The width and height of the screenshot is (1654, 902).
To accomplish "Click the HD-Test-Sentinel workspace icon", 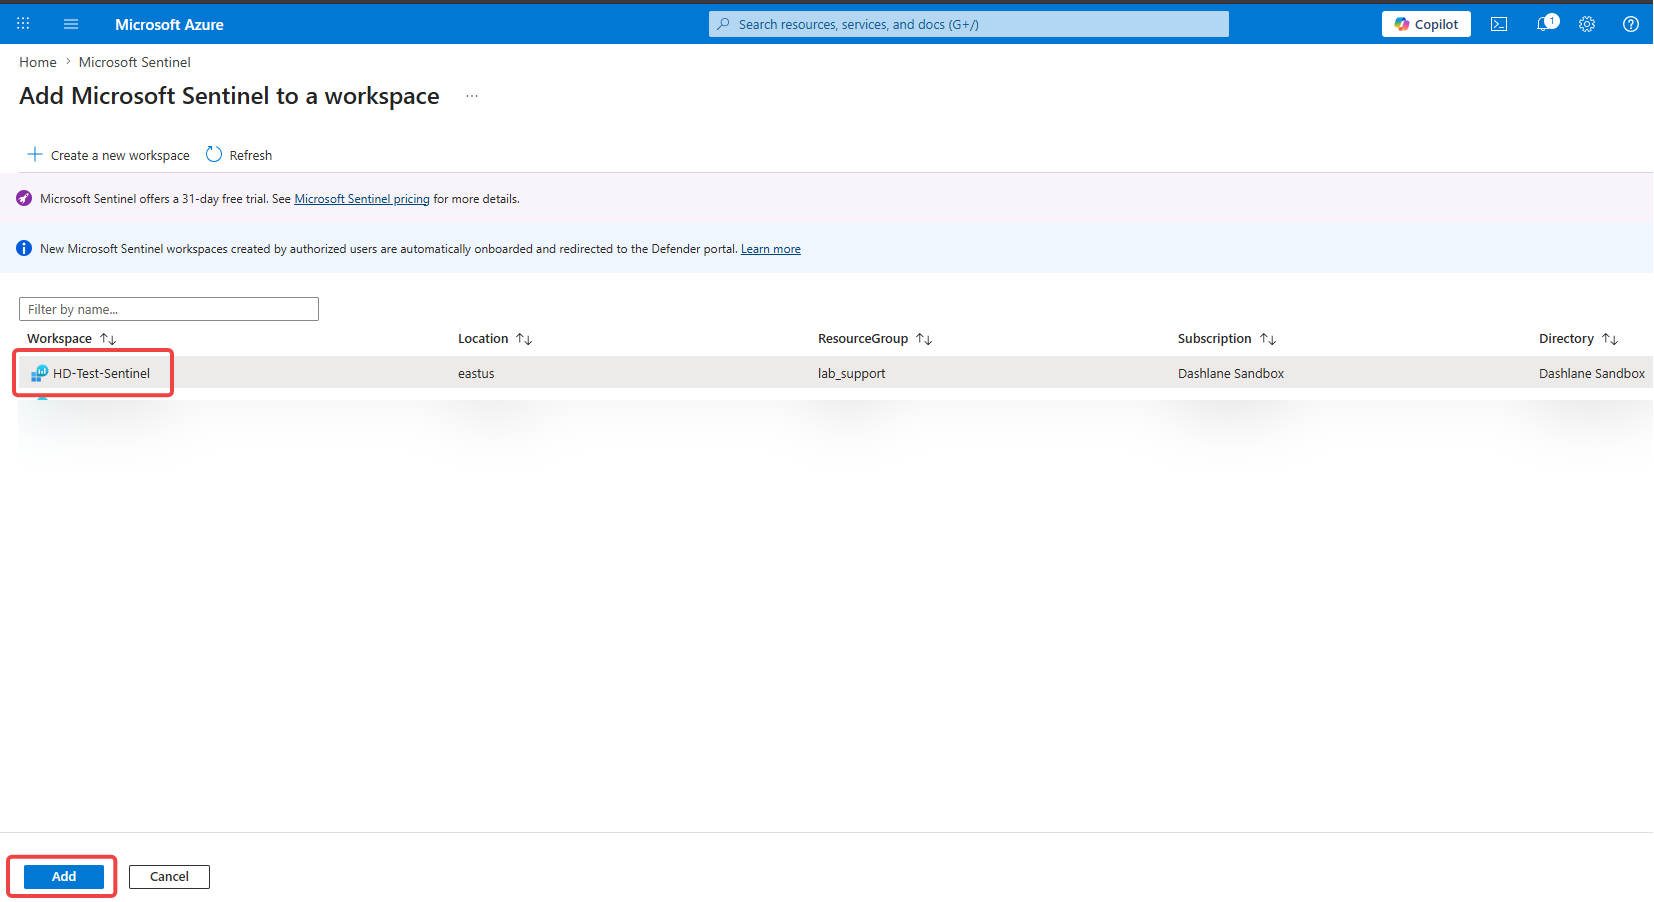I will coord(39,373).
